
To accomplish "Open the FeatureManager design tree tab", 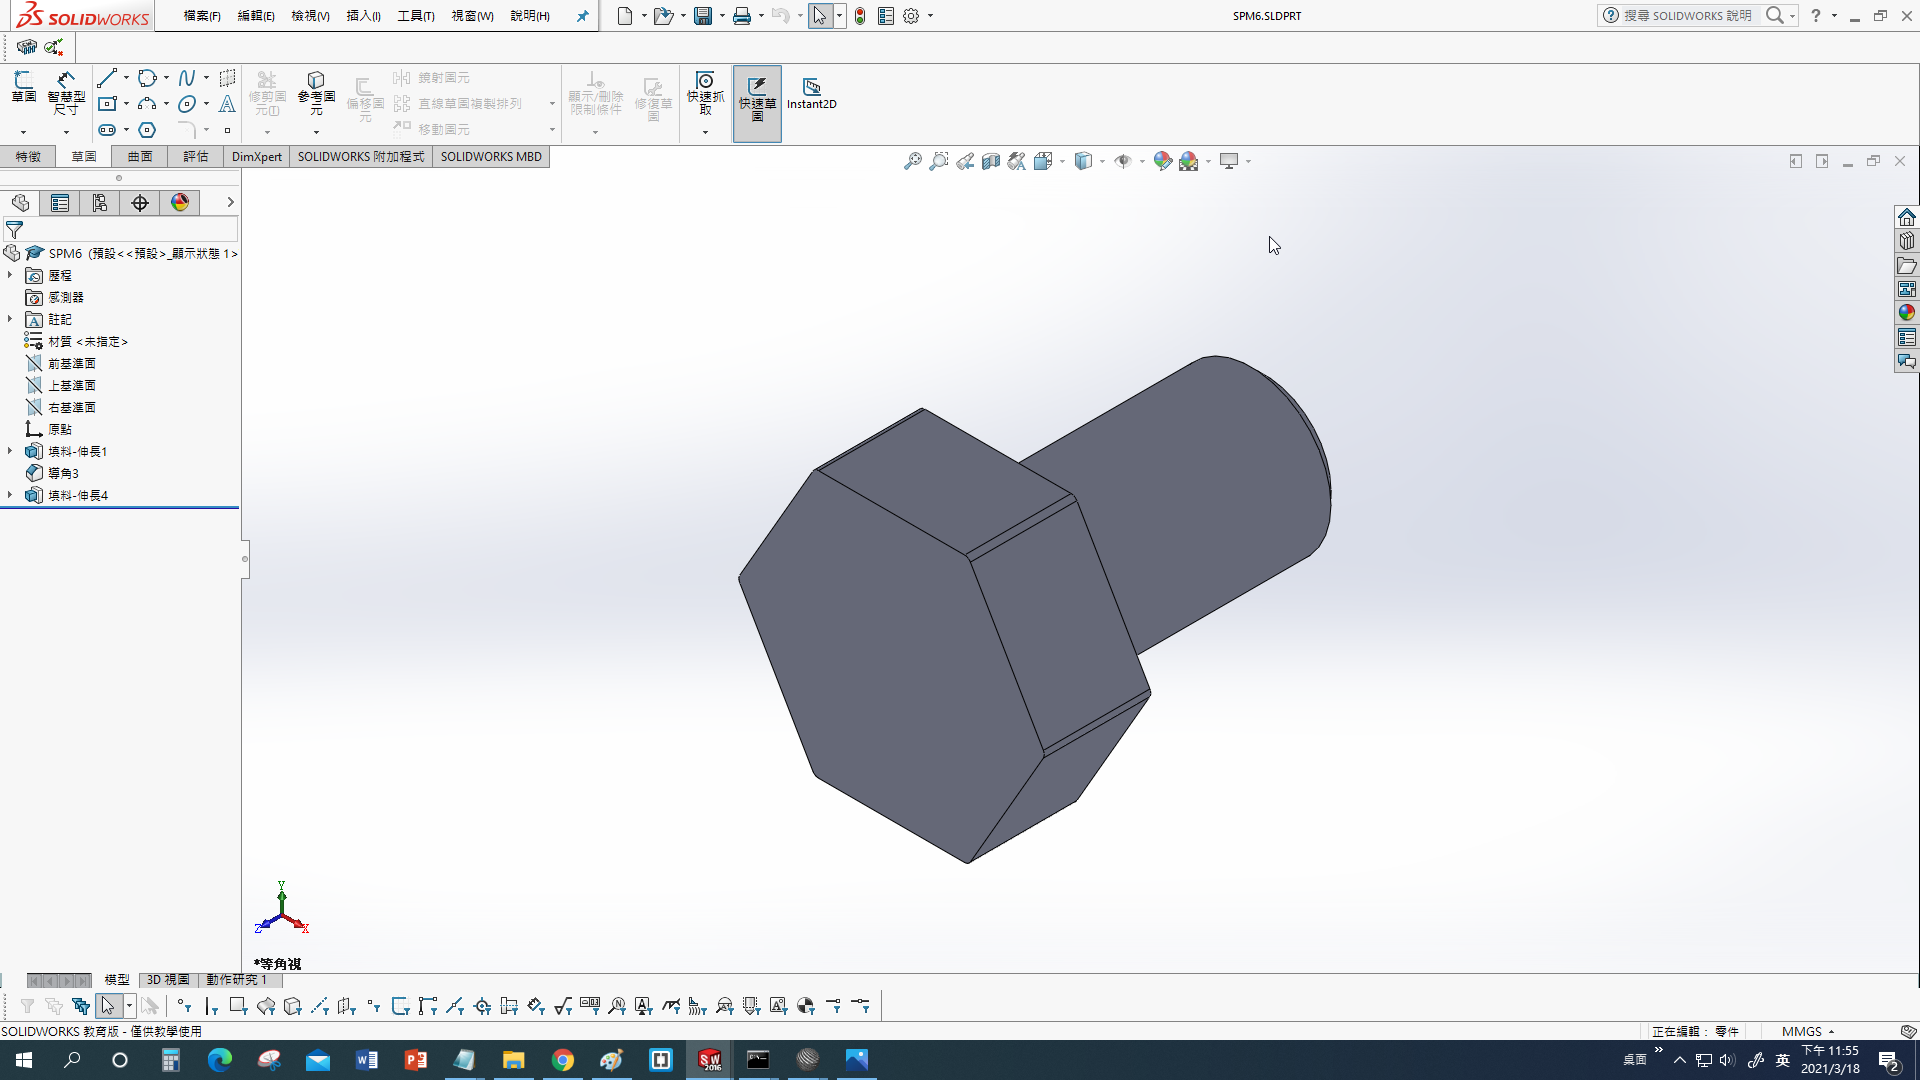I will pos(20,203).
